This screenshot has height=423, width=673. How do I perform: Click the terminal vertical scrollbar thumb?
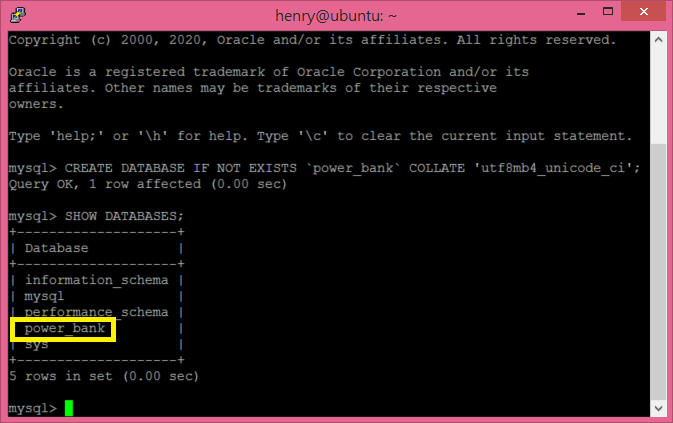coord(658,272)
